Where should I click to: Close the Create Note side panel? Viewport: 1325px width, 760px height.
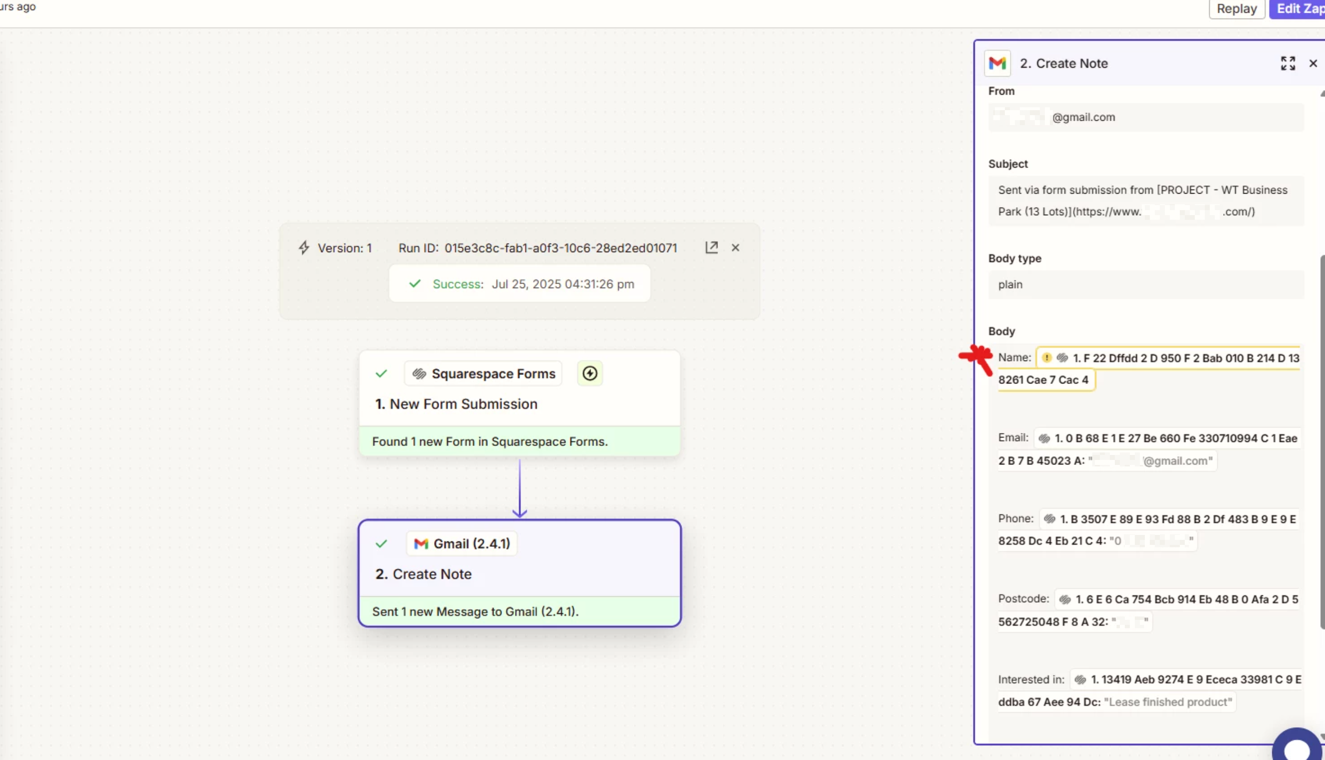click(x=1313, y=63)
